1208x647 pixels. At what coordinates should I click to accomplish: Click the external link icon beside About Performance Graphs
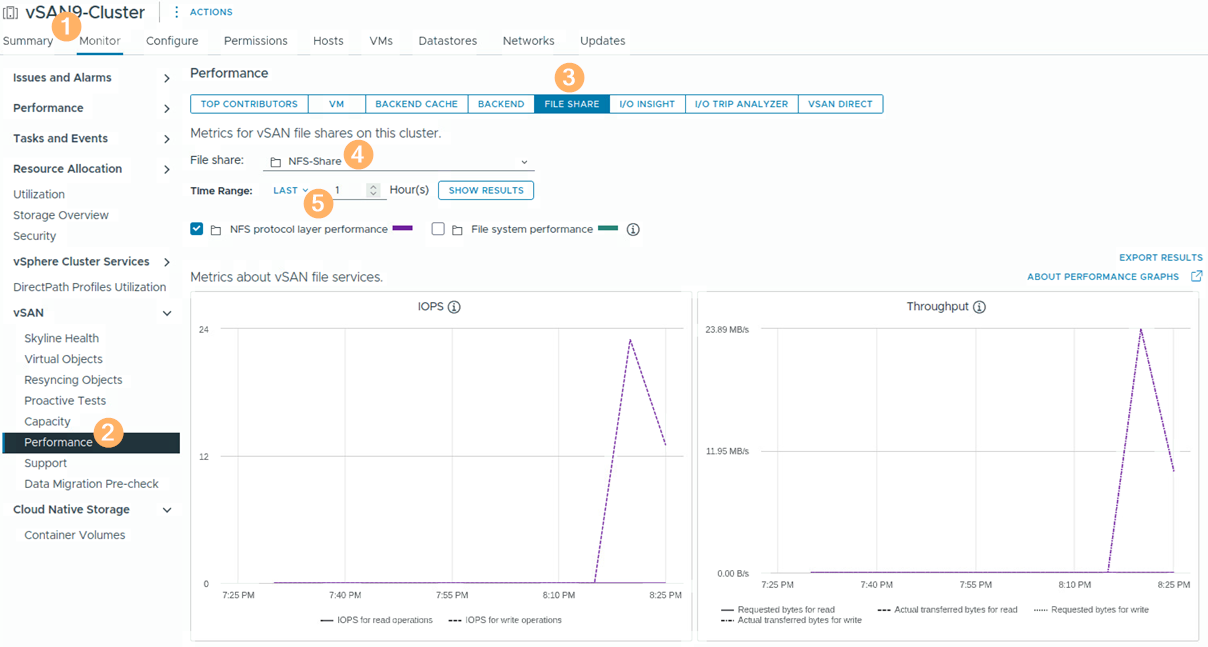1196,277
